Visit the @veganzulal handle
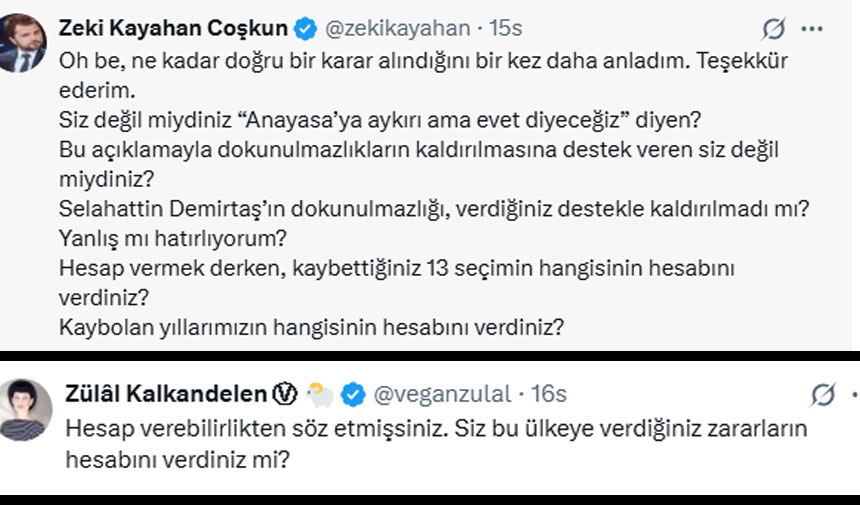860x505 pixels. 442,395
